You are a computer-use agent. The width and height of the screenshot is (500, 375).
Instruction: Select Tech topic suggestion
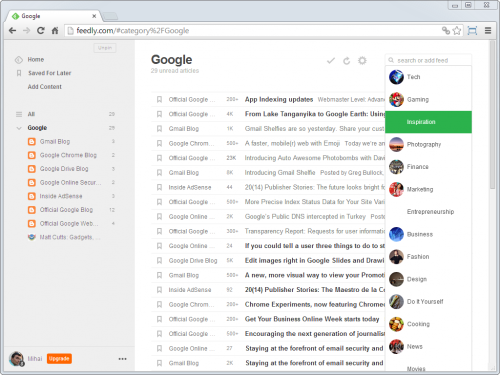(x=428, y=77)
